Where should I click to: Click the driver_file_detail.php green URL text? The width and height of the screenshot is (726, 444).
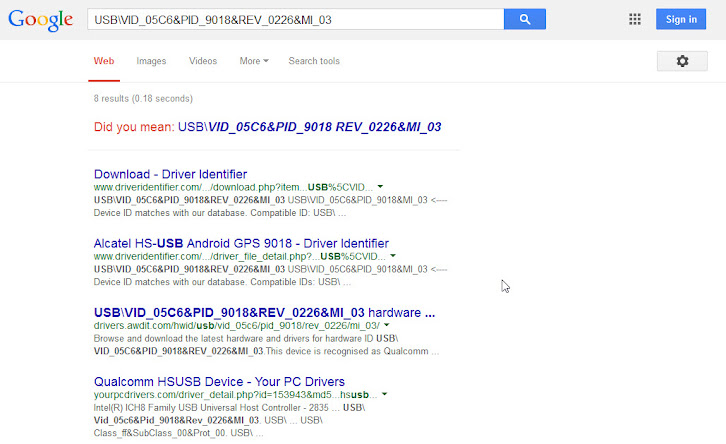[239, 256]
